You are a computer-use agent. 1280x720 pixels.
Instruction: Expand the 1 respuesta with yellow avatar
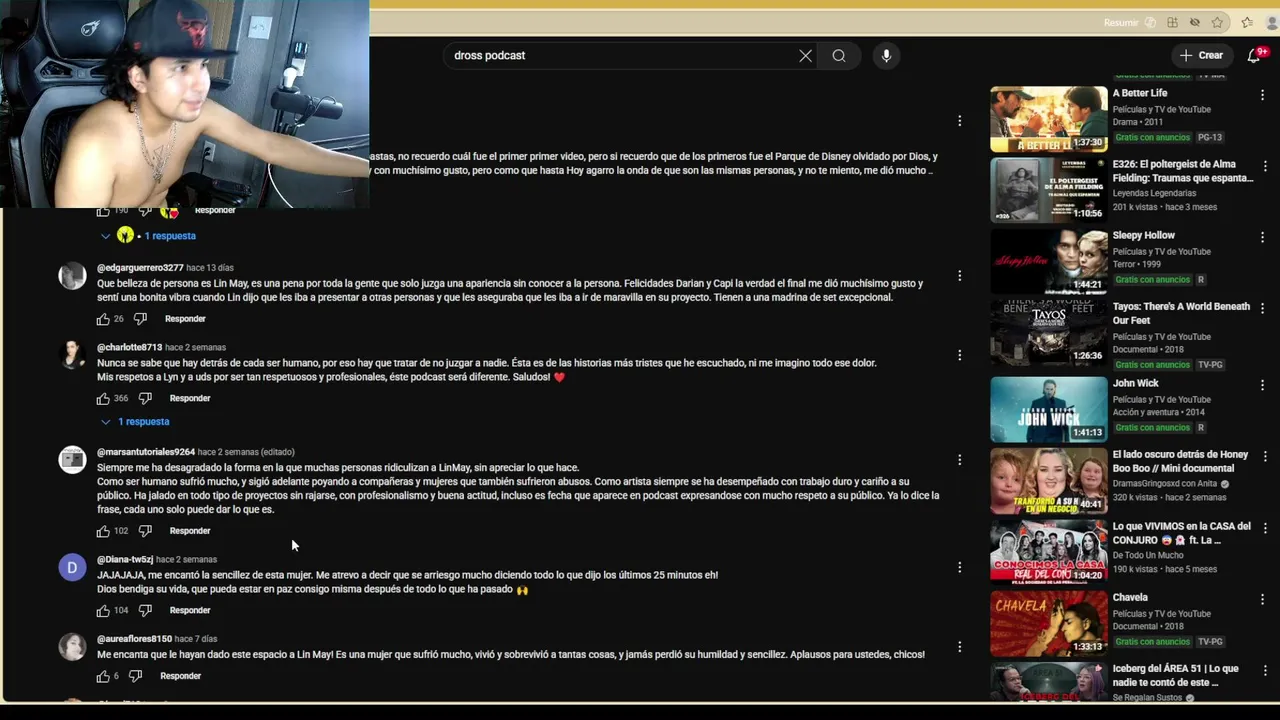pos(148,236)
